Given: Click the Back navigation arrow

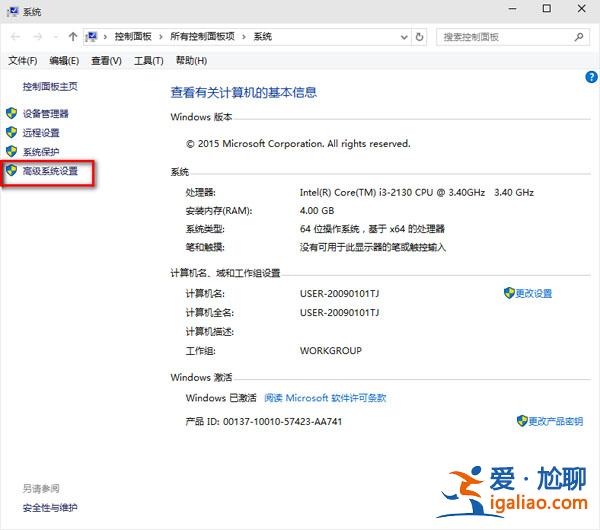Looking at the screenshot, I should (16, 37).
